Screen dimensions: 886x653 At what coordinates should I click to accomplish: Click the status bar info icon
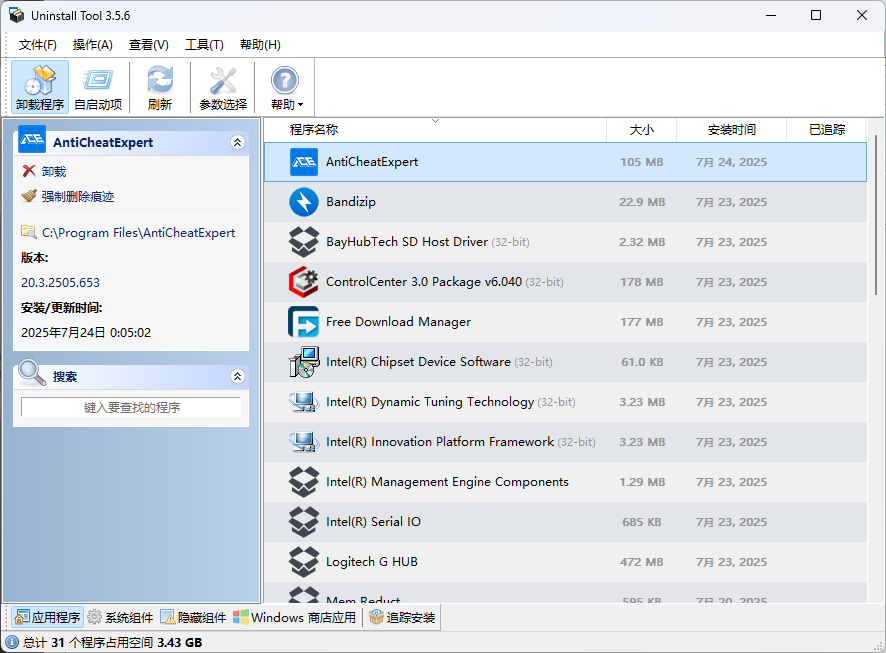[12, 642]
